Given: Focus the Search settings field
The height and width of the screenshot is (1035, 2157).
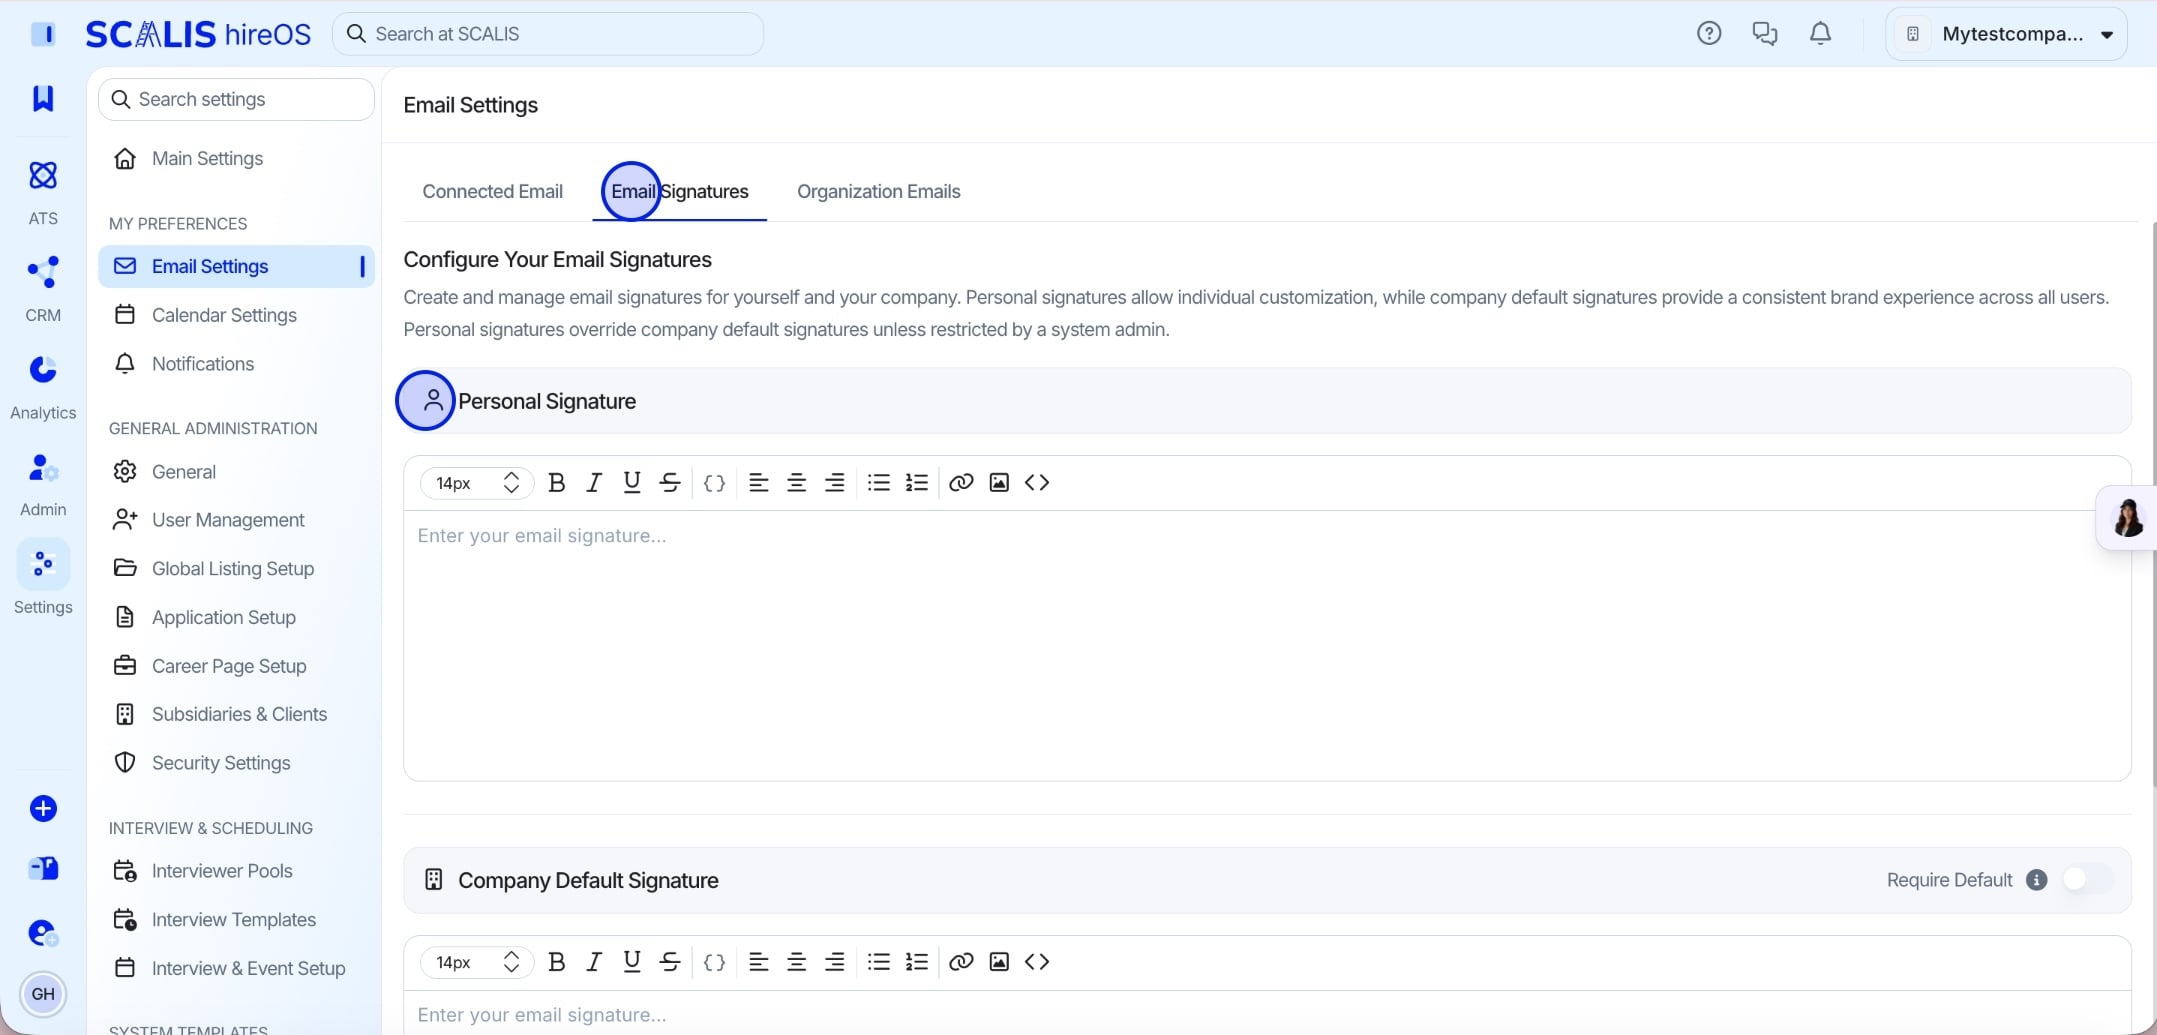Looking at the screenshot, I should click(x=236, y=99).
